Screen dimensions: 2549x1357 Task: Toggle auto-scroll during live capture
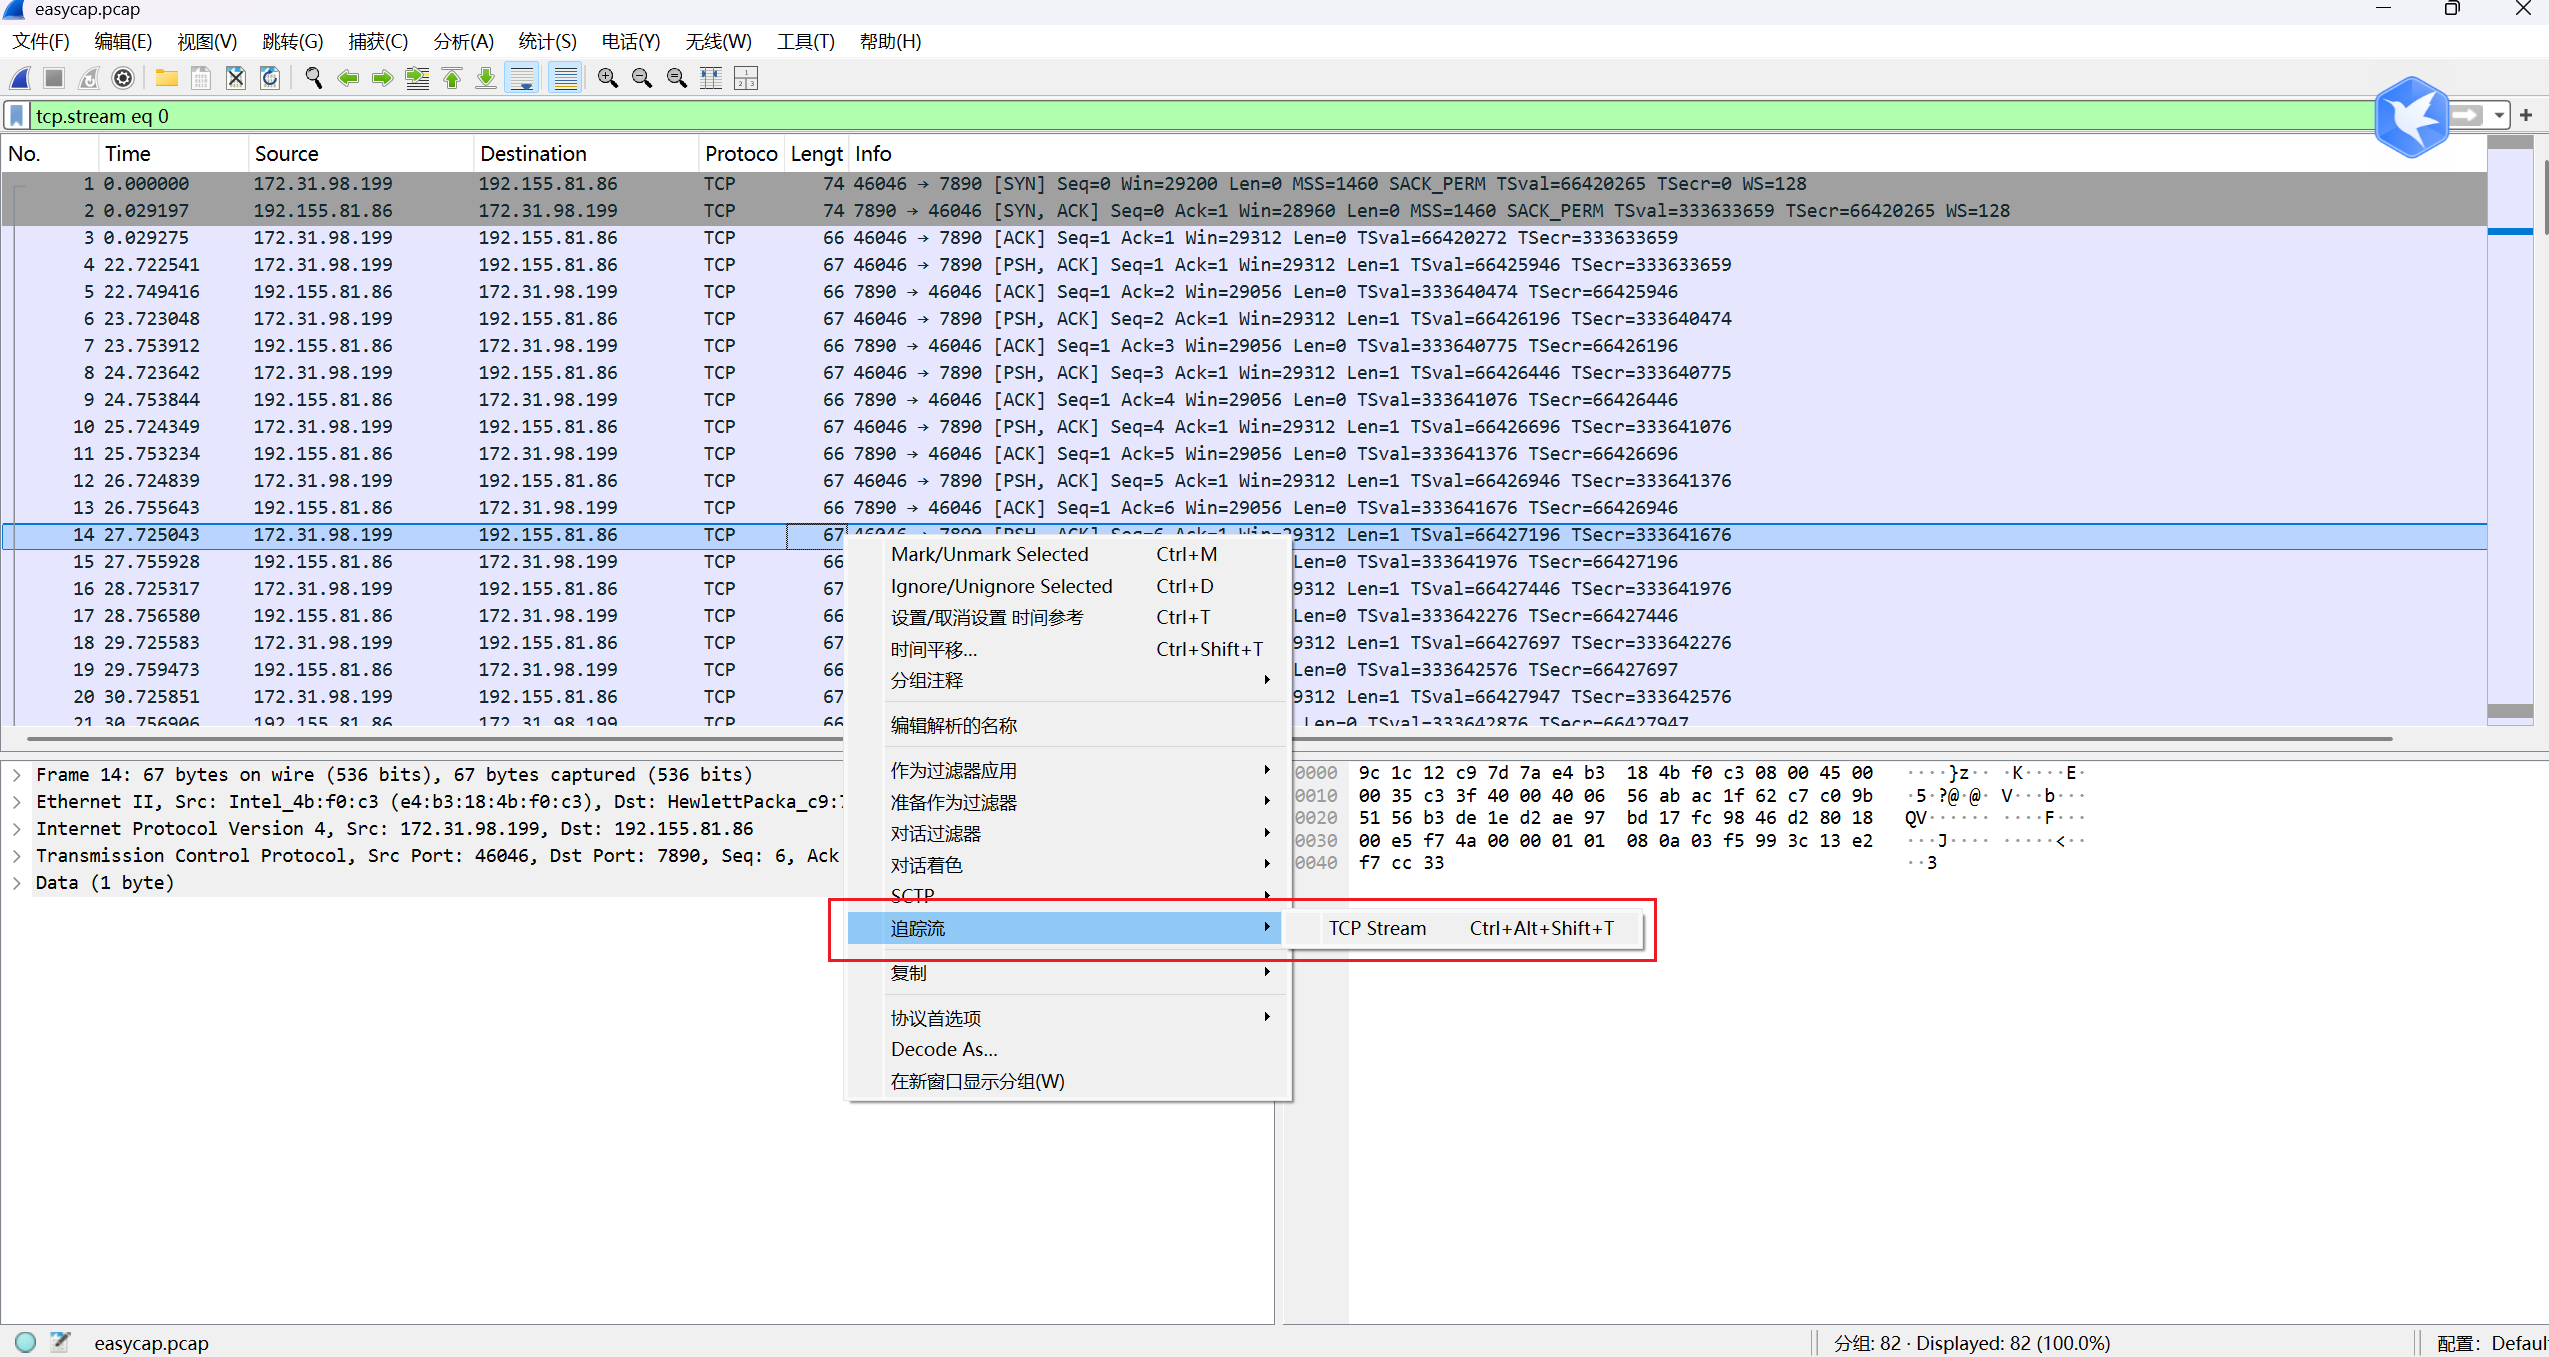coord(521,78)
